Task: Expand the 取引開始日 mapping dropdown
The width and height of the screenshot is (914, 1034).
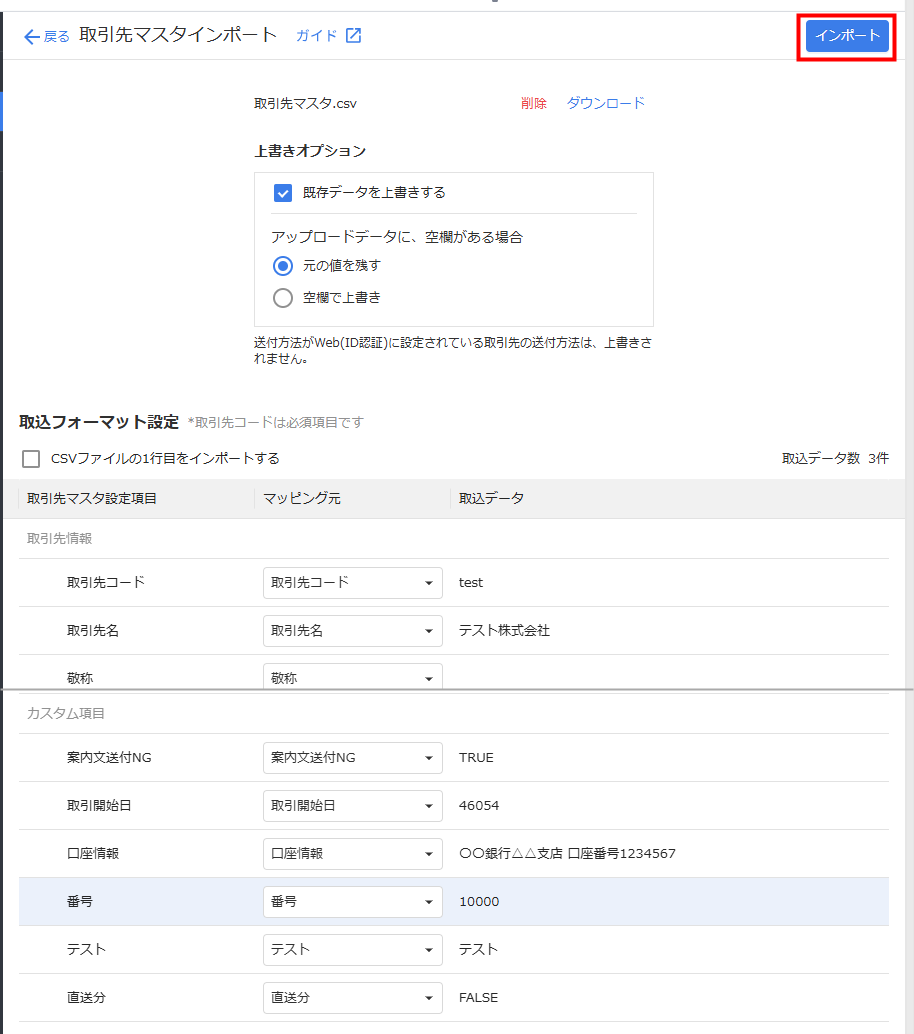Action: [352, 806]
